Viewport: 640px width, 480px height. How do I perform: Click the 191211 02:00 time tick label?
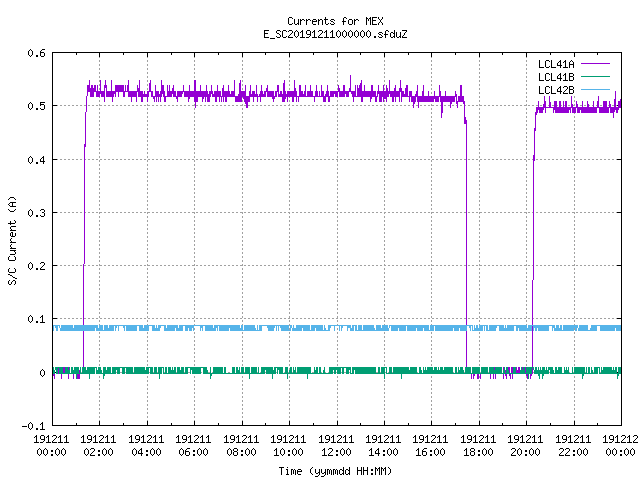[98, 446]
